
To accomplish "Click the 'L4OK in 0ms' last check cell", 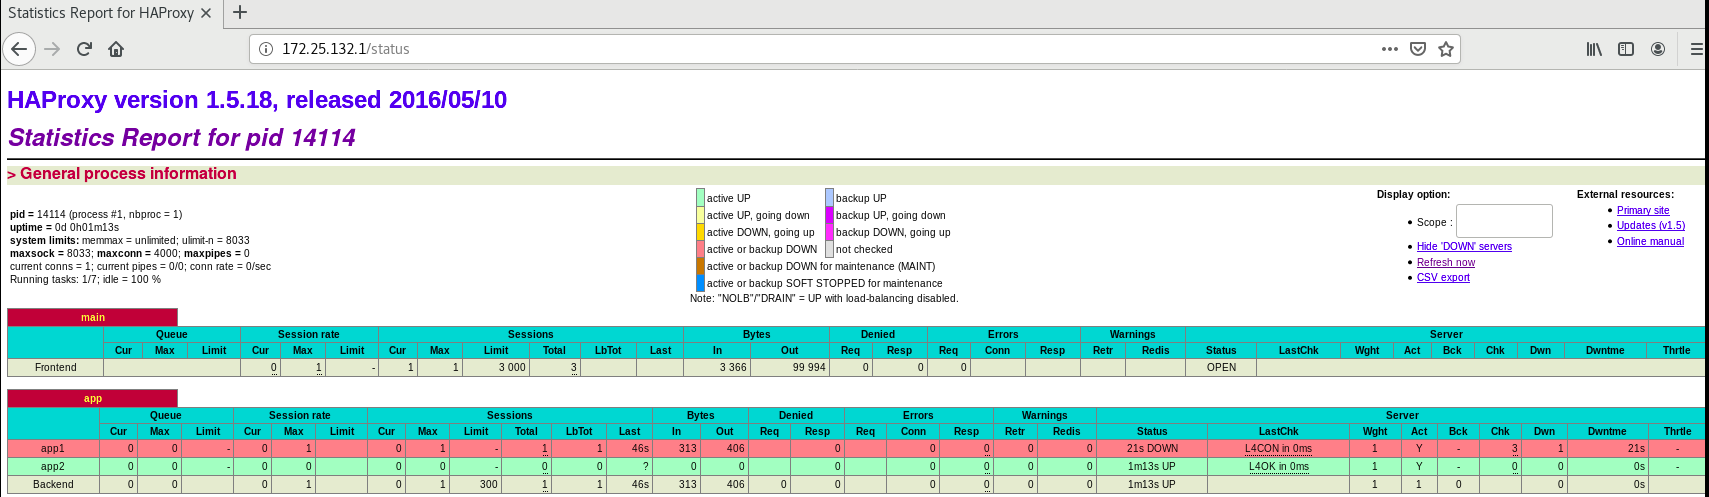I will tap(1278, 466).
